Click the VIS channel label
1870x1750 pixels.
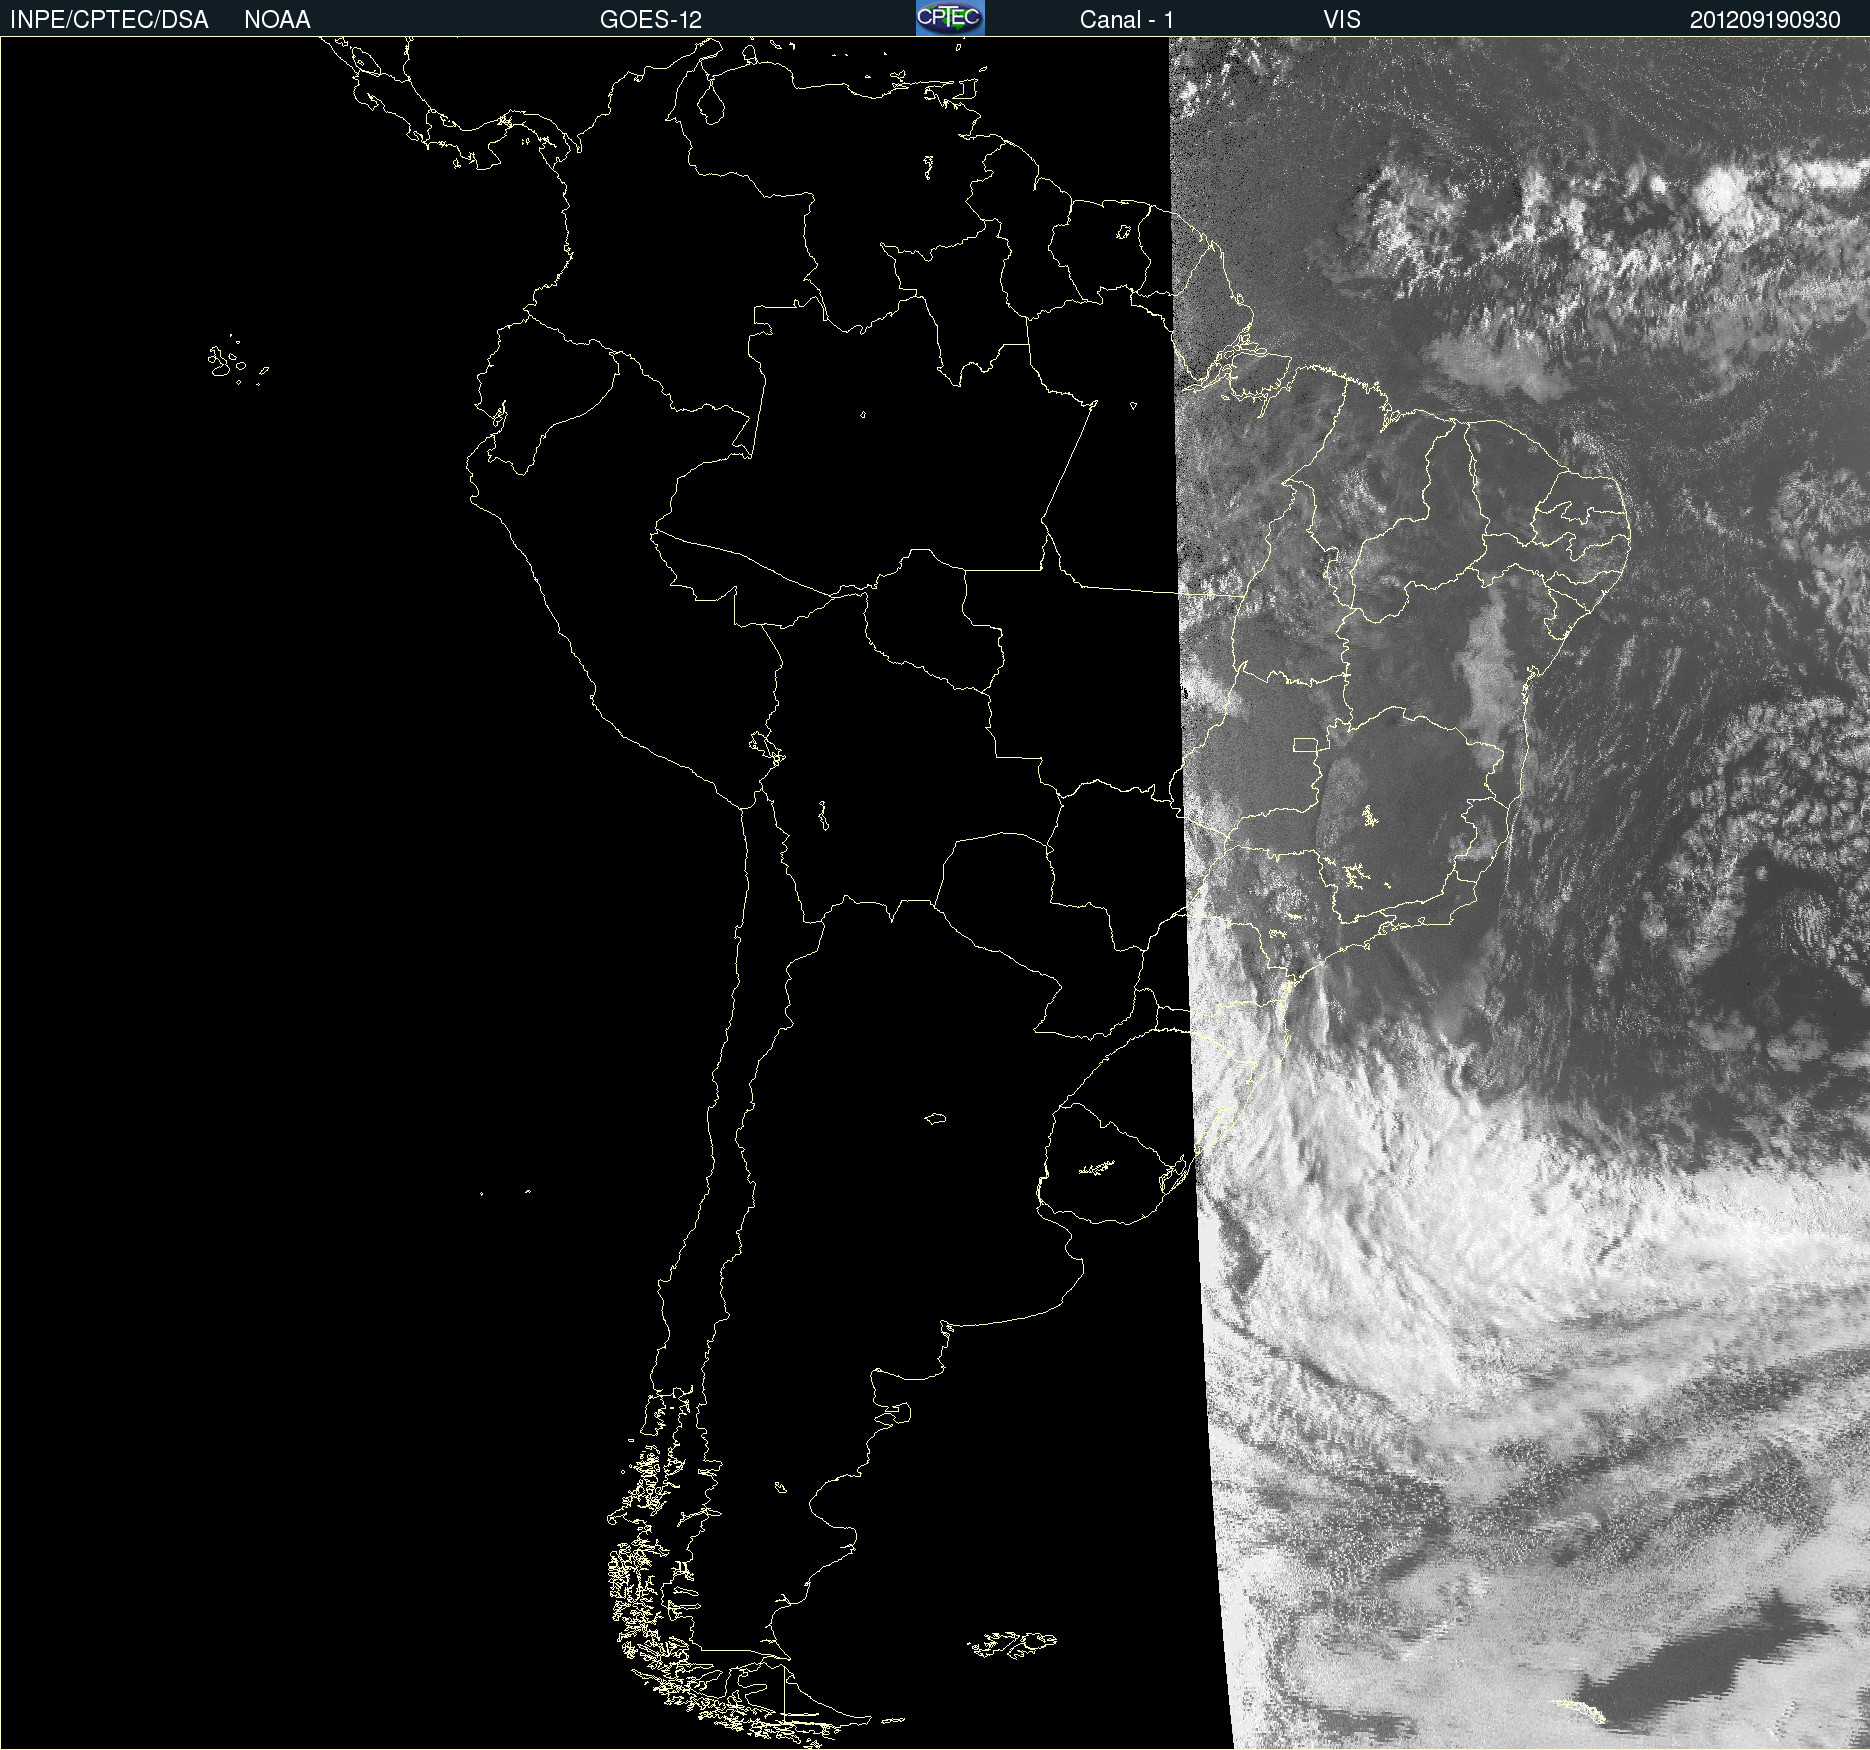tap(1342, 20)
